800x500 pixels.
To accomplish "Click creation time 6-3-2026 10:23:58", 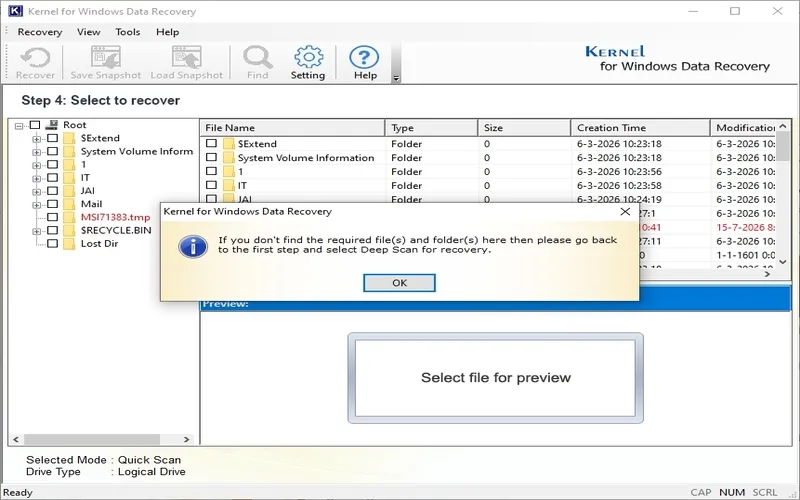I will (619, 186).
